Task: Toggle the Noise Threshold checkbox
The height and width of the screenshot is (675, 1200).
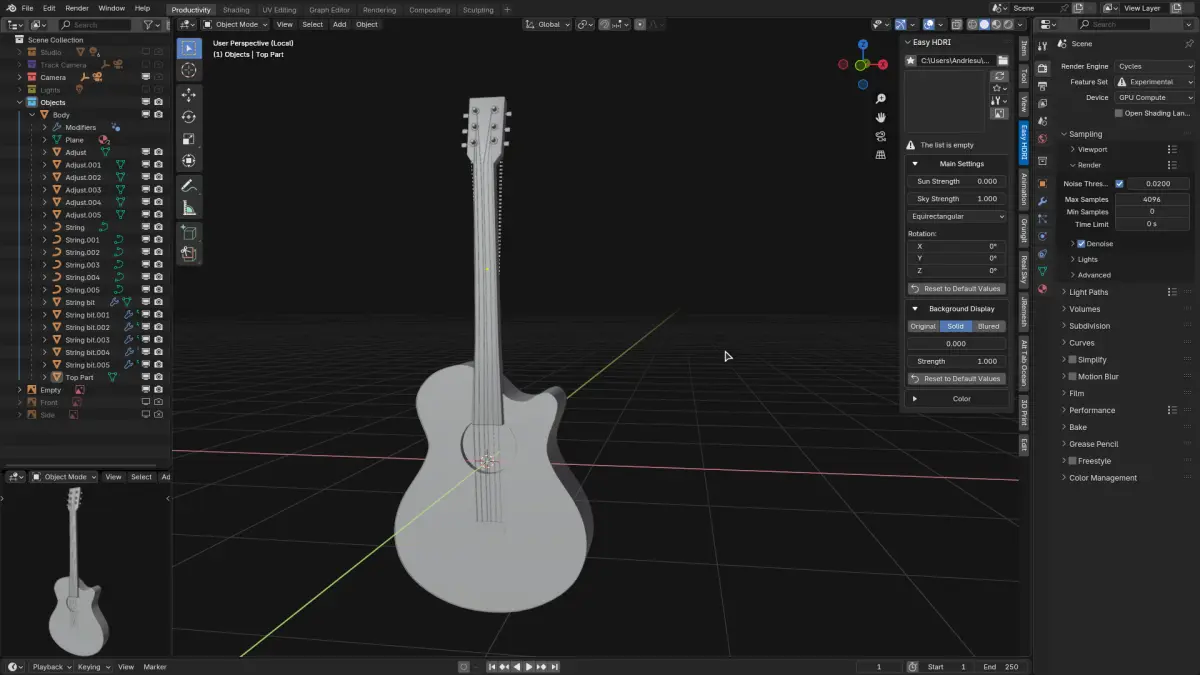Action: pos(1119,184)
